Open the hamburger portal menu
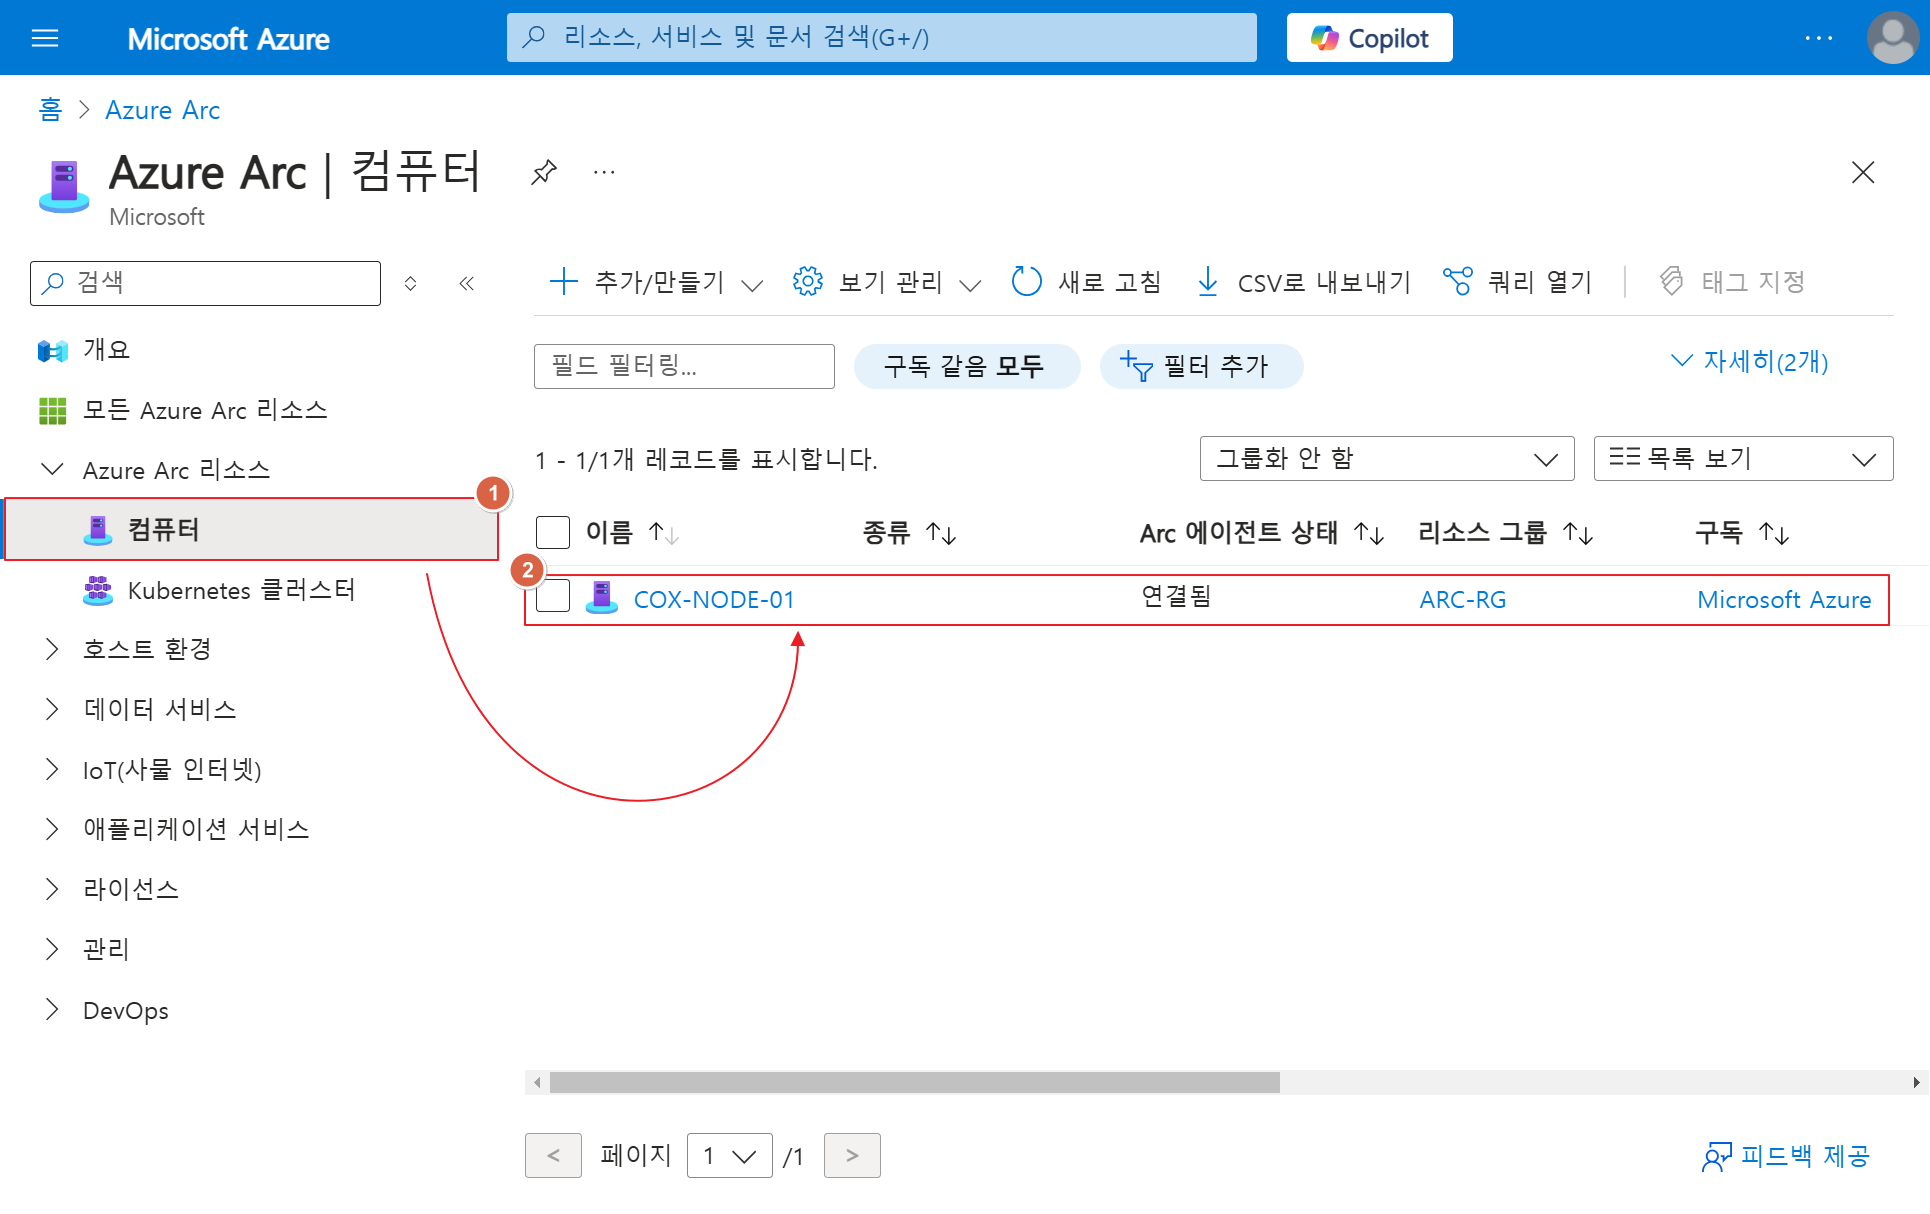The image size is (1930, 1214). [x=45, y=38]
